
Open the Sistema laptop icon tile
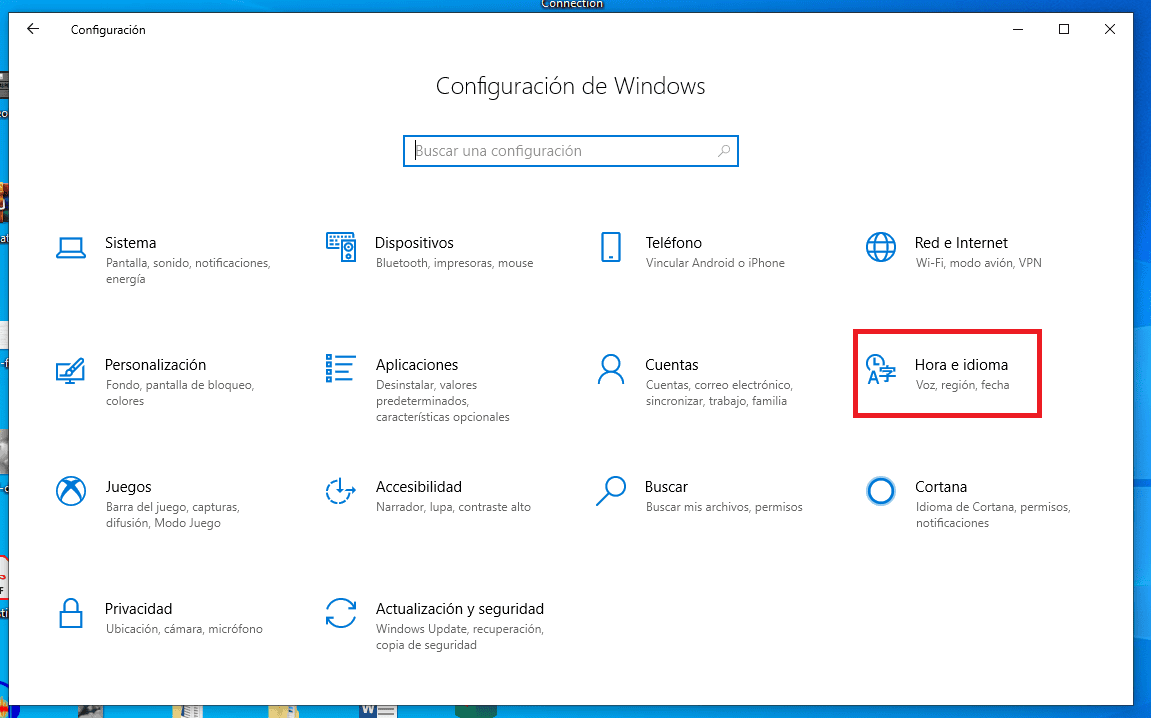point(70,248)
